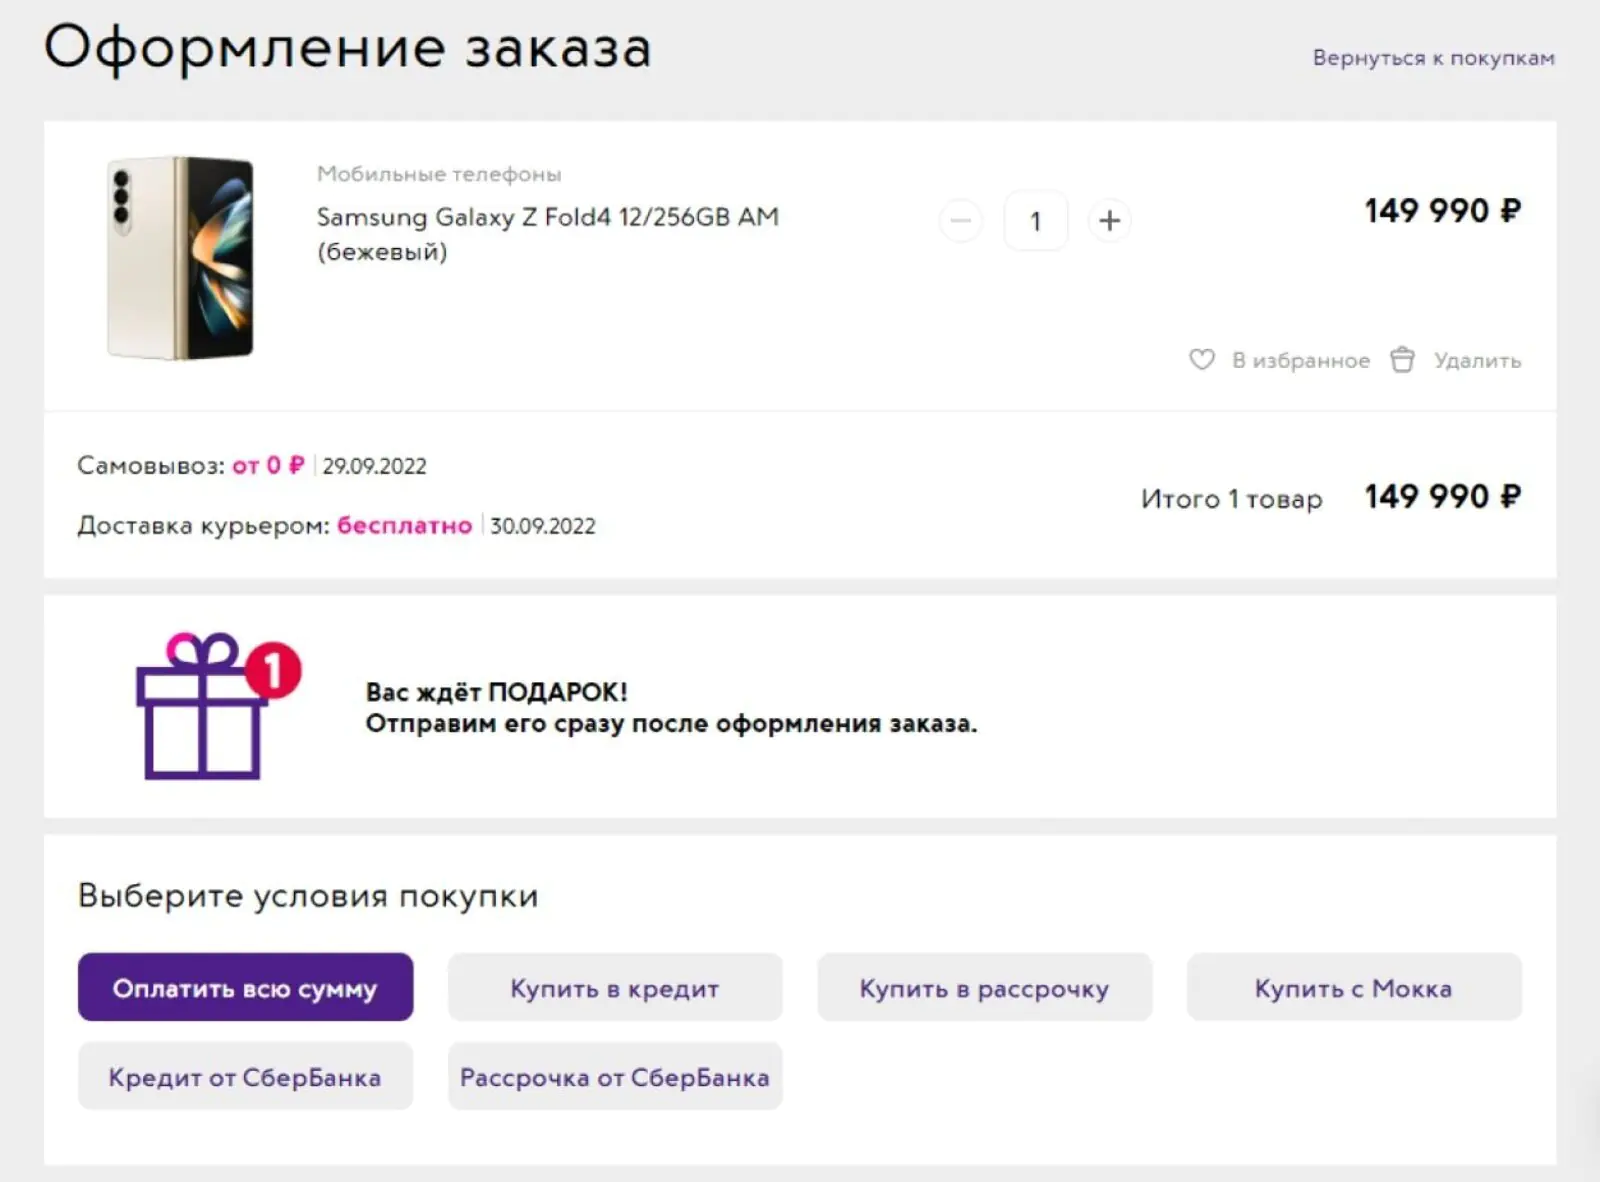Click the 'Самовывоз: от 0 ₽' text
The image size is (1600, 1182).
(x=191, y=466)
